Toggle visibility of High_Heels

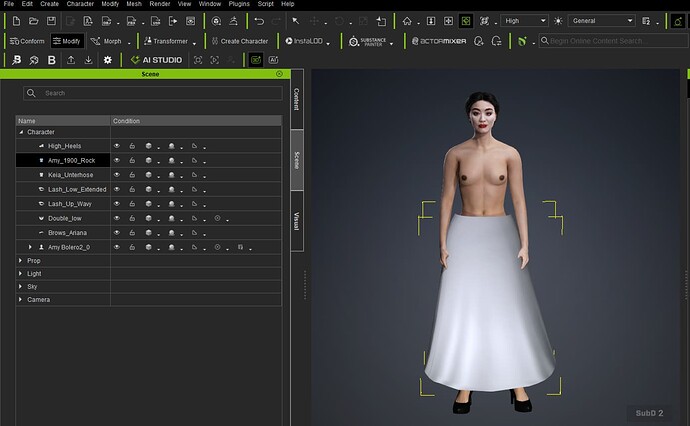pos(117,146)
